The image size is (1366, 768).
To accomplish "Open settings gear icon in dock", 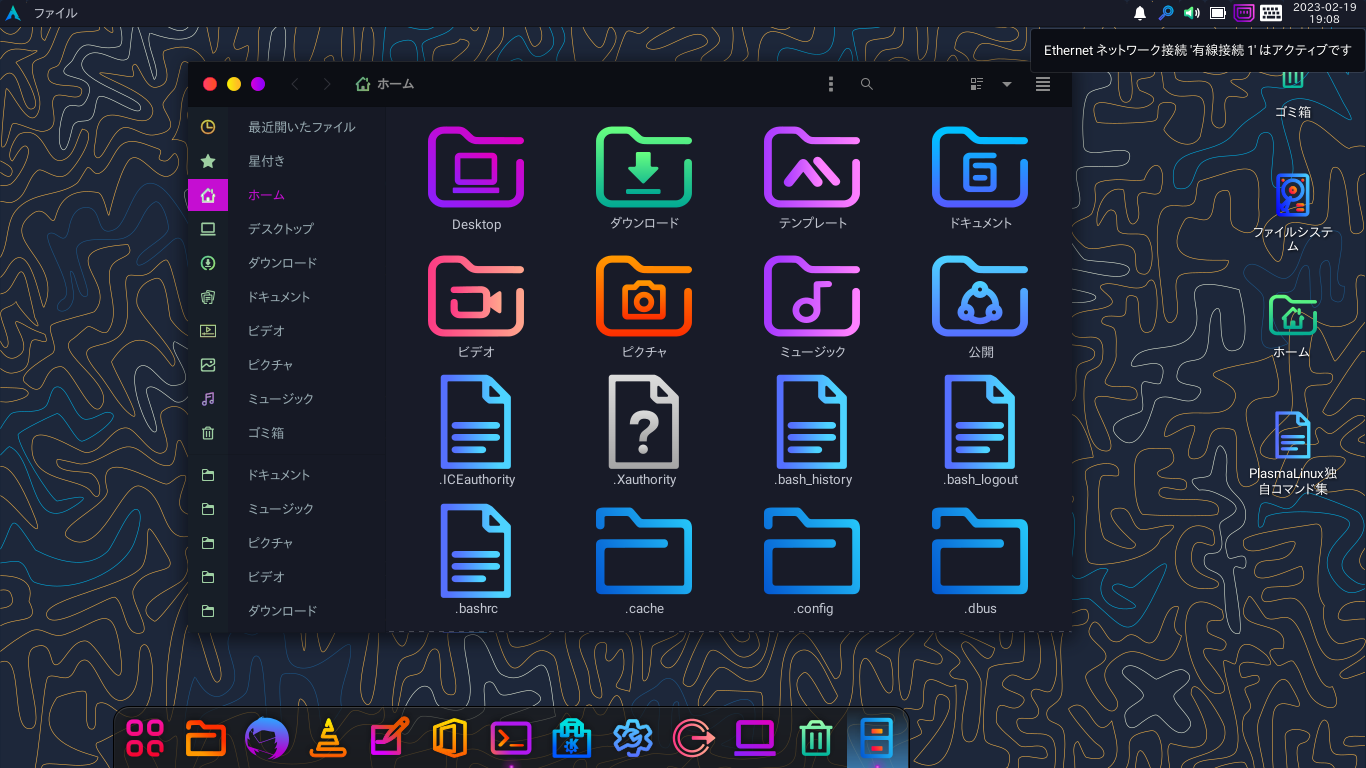I will [x=633, y=739].
